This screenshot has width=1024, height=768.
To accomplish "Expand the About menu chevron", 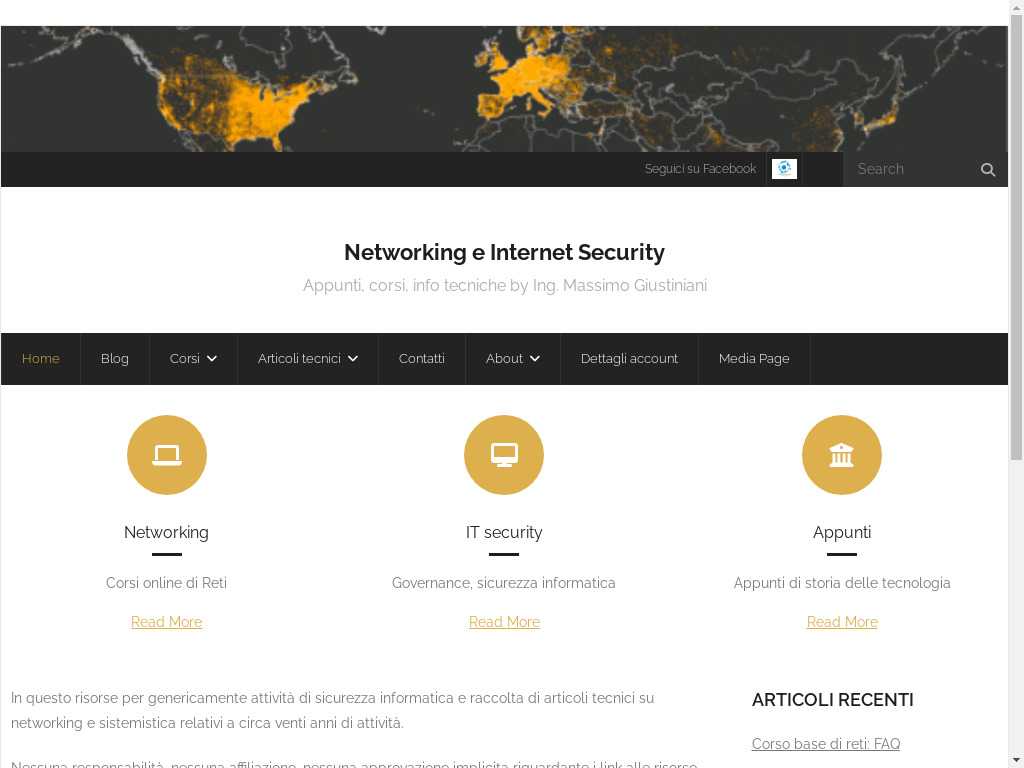I will coord(535,359).
